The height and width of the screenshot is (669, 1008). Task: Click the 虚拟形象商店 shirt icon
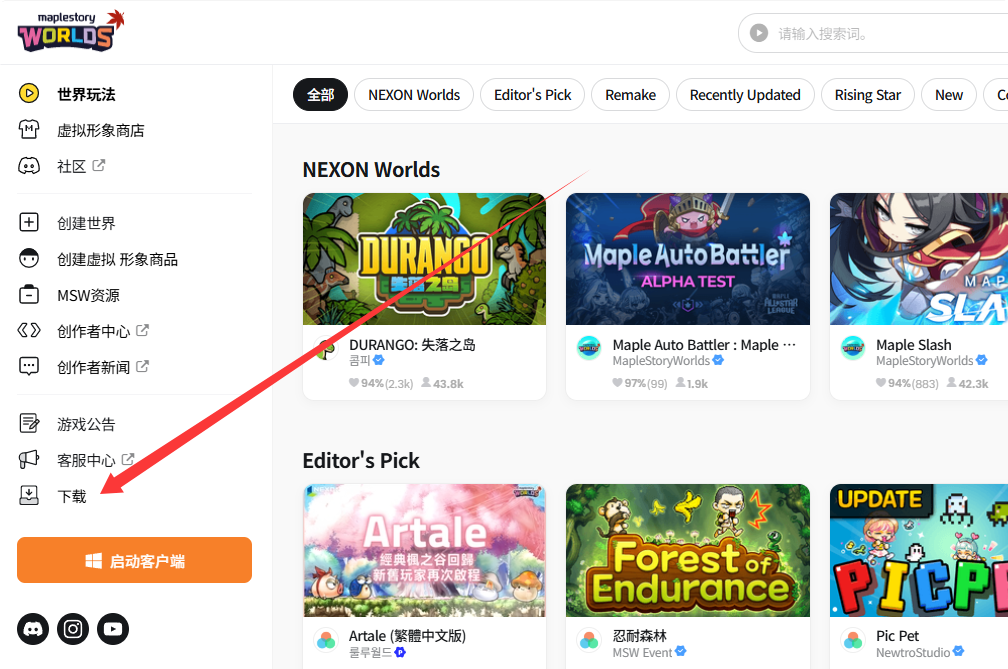[29, 130]
